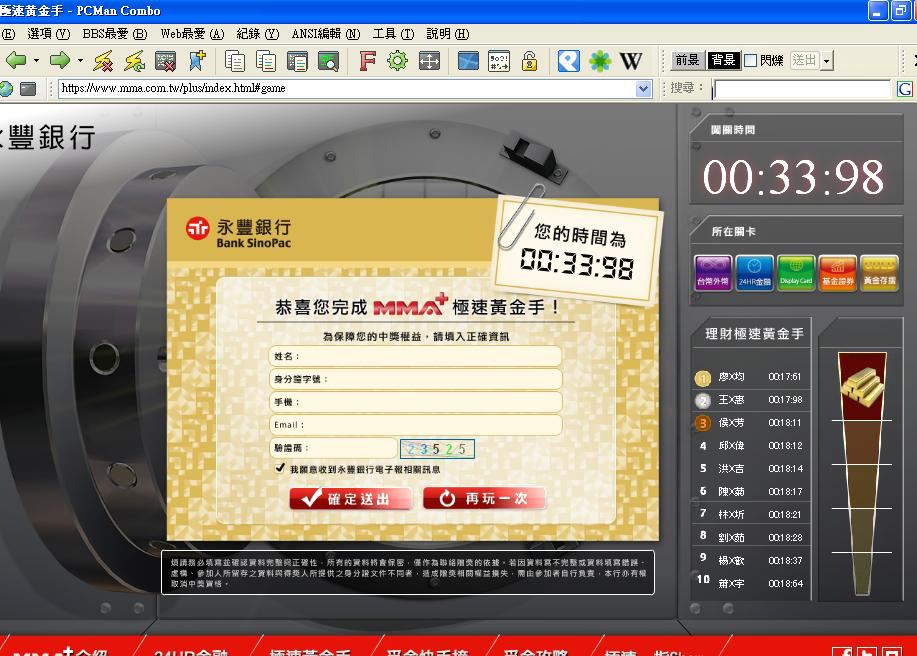Image resolution: width=917 pixels, height=656 pixels.
Task: Click the 手機 mobile phone field
Action: 415,402
